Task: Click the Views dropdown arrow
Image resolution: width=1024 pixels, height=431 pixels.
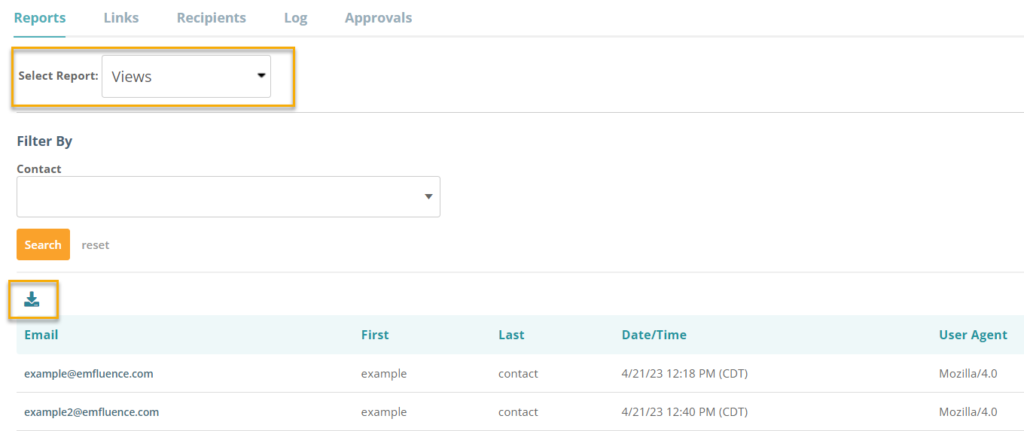Action: (x=261, y=76)
